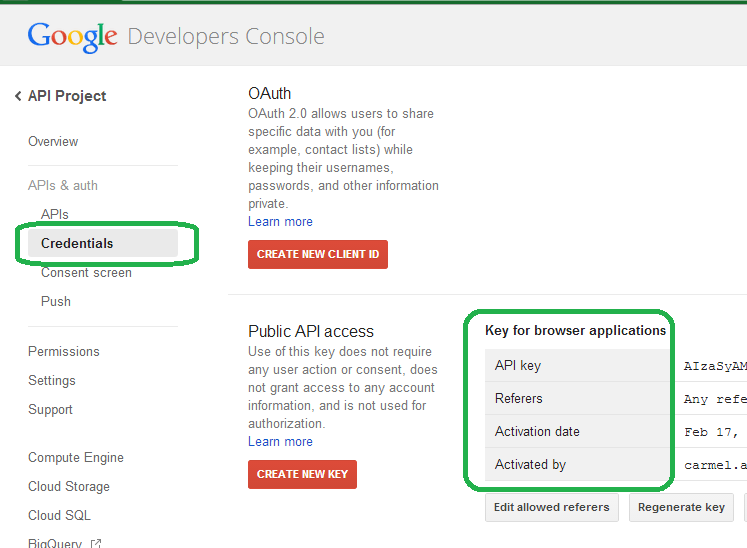Click Regenerate key button
The width and height of the screenshot is (747, 548).
click(x=681, y=508)
